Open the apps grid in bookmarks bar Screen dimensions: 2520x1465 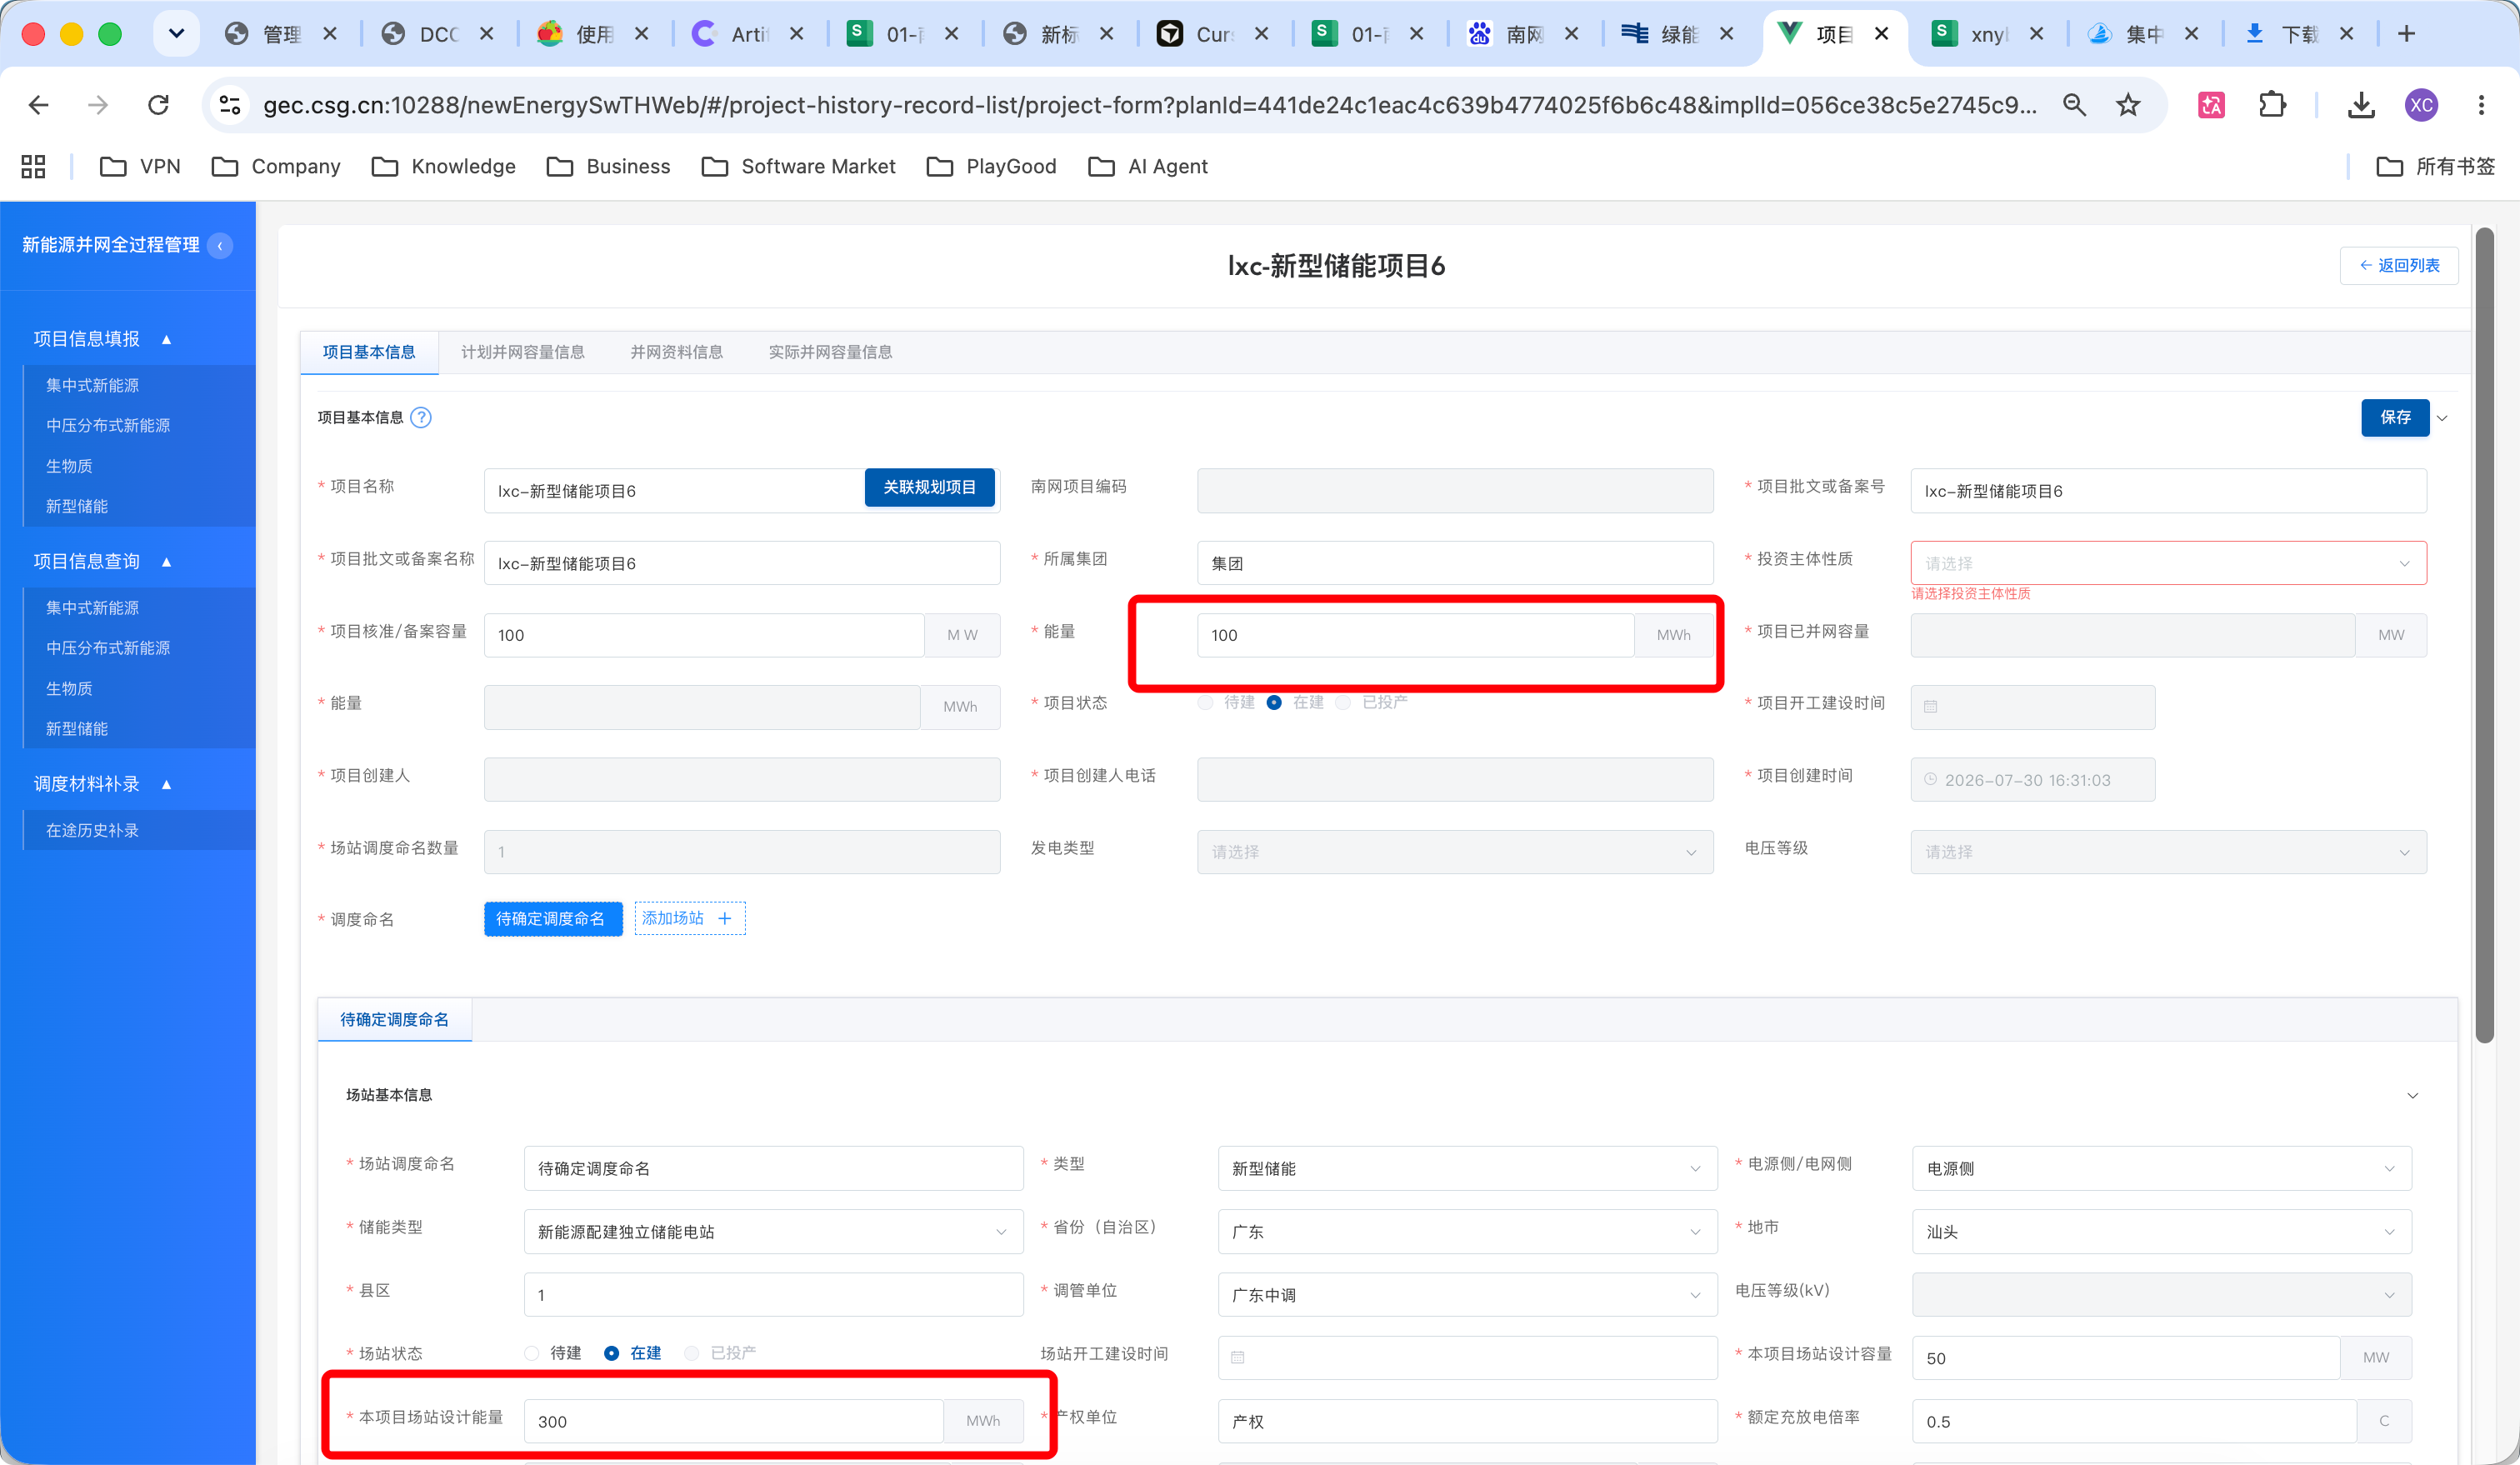click(33, 166)
